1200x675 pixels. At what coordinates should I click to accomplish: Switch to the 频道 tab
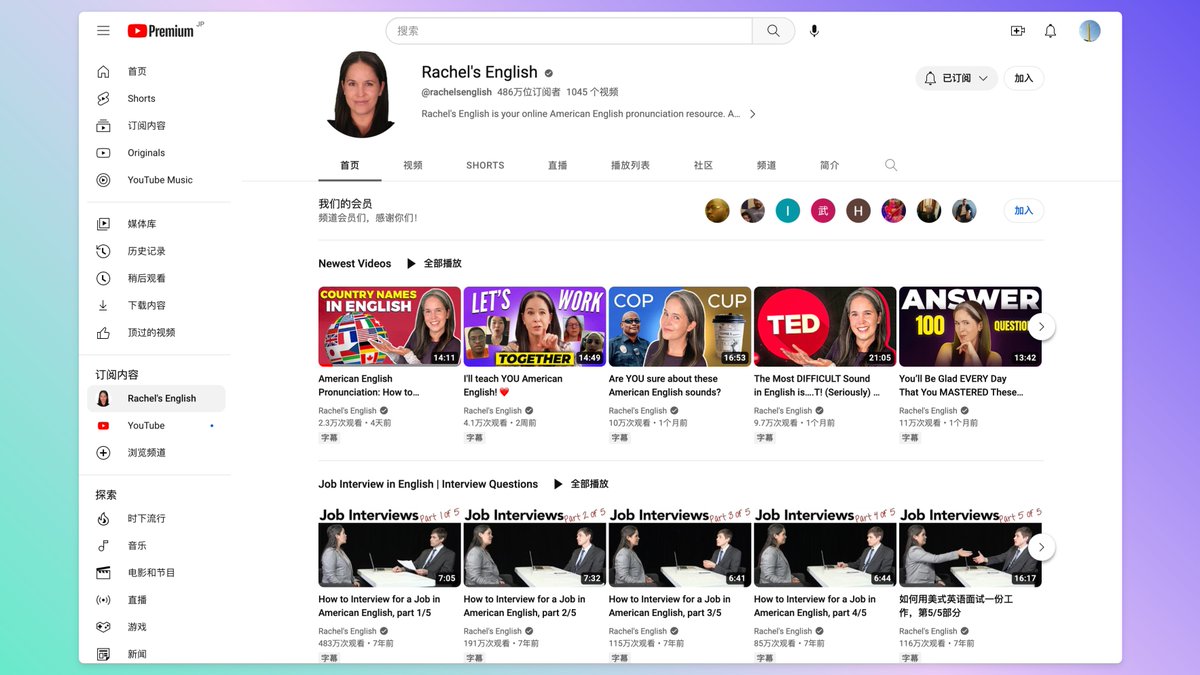pos(766,165)
